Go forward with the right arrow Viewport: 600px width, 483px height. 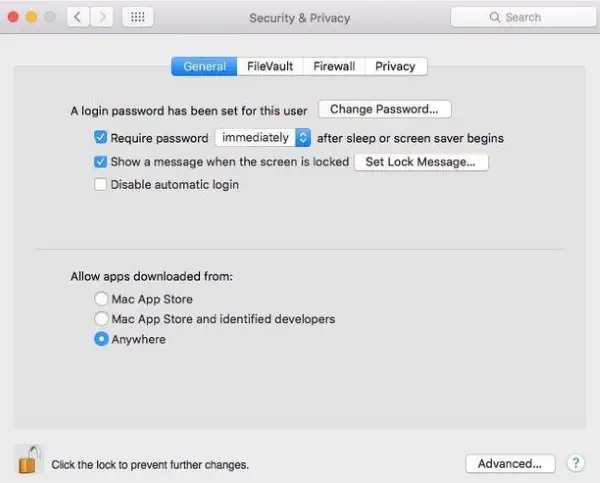[x=102, y=17]
